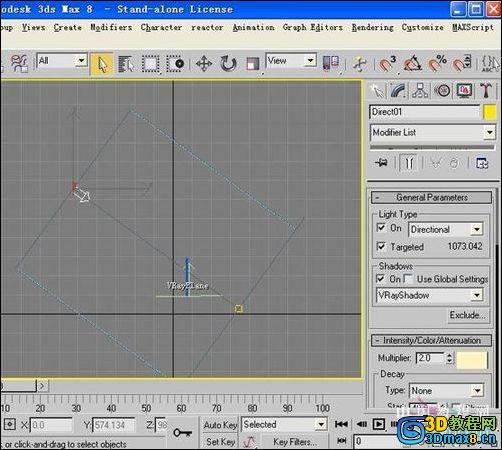Screen dimensions: 502x450
Task: Open the Modify command panel
Action: coord(399,91)
